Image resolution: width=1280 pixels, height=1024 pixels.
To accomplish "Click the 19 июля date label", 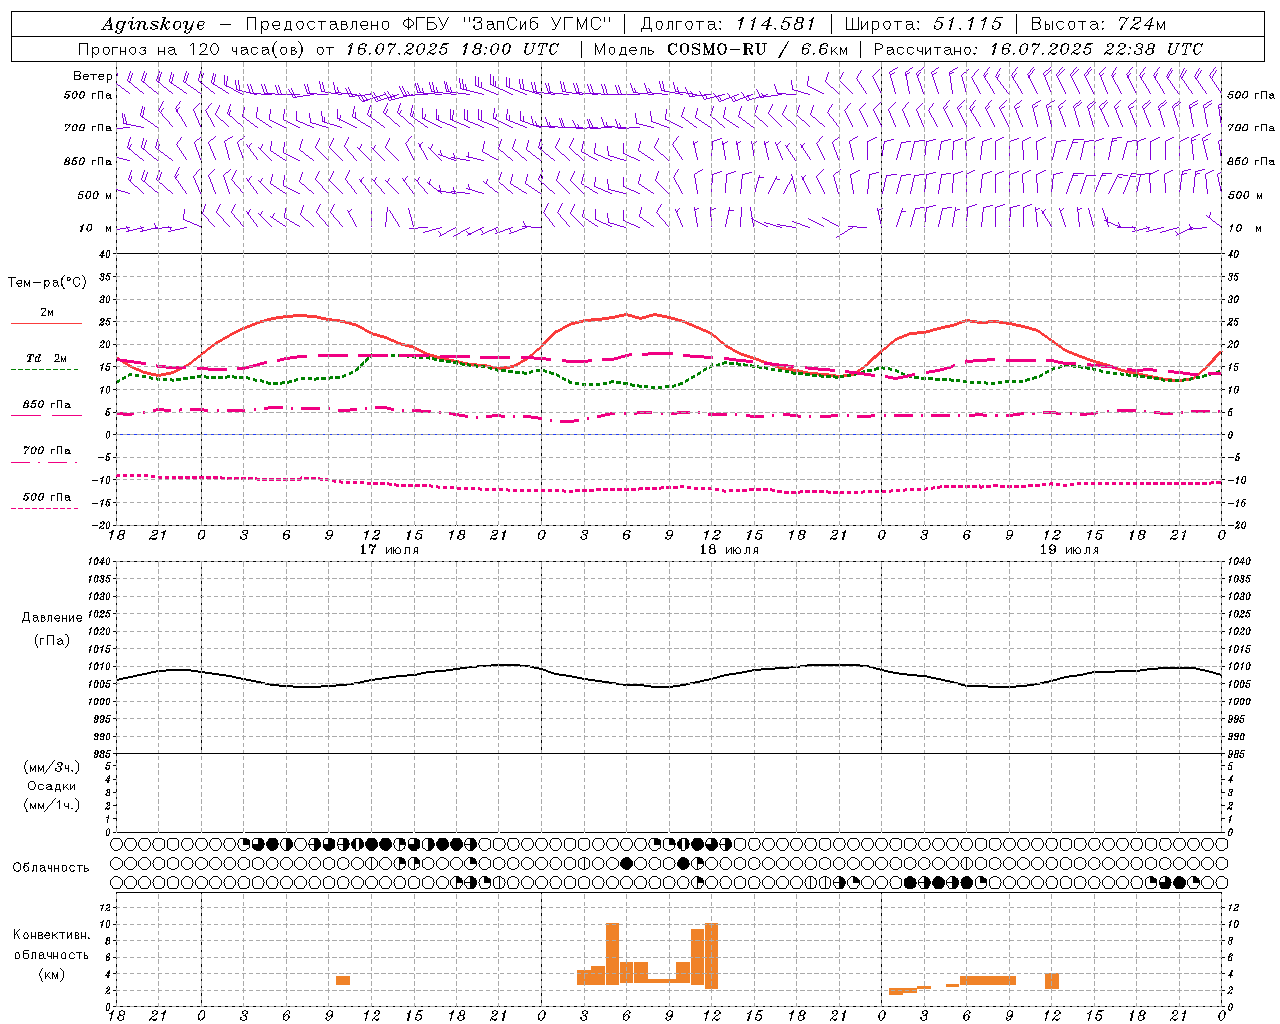I will 1069,550.
